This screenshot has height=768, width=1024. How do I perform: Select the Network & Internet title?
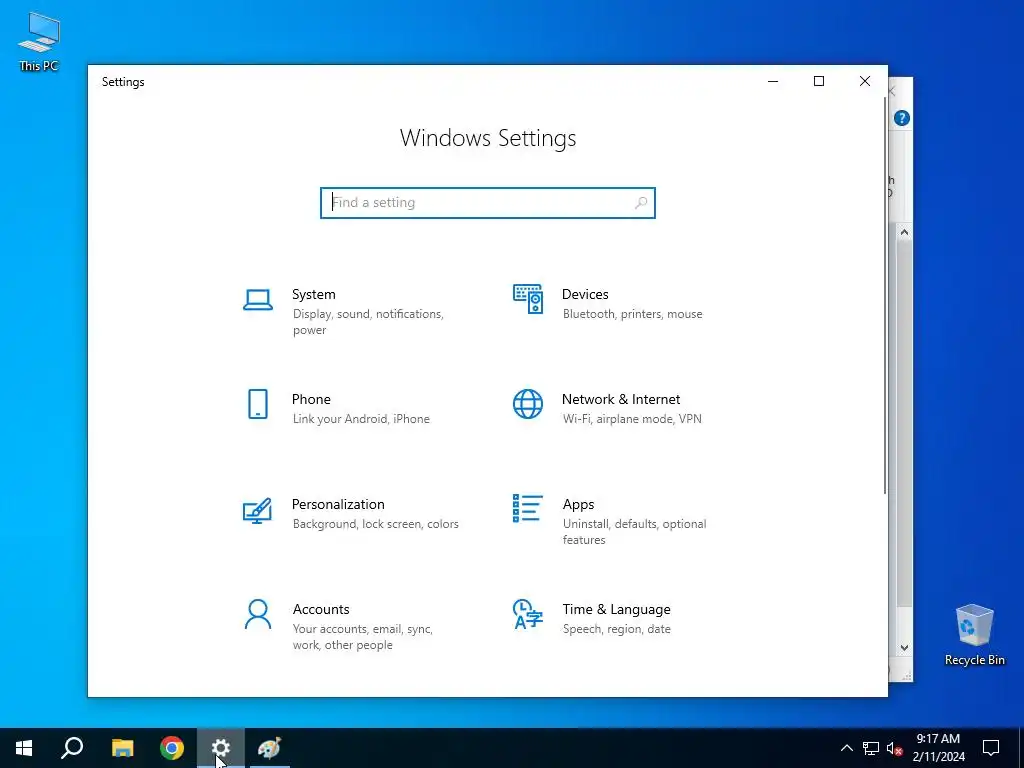(x=621, y=400)
